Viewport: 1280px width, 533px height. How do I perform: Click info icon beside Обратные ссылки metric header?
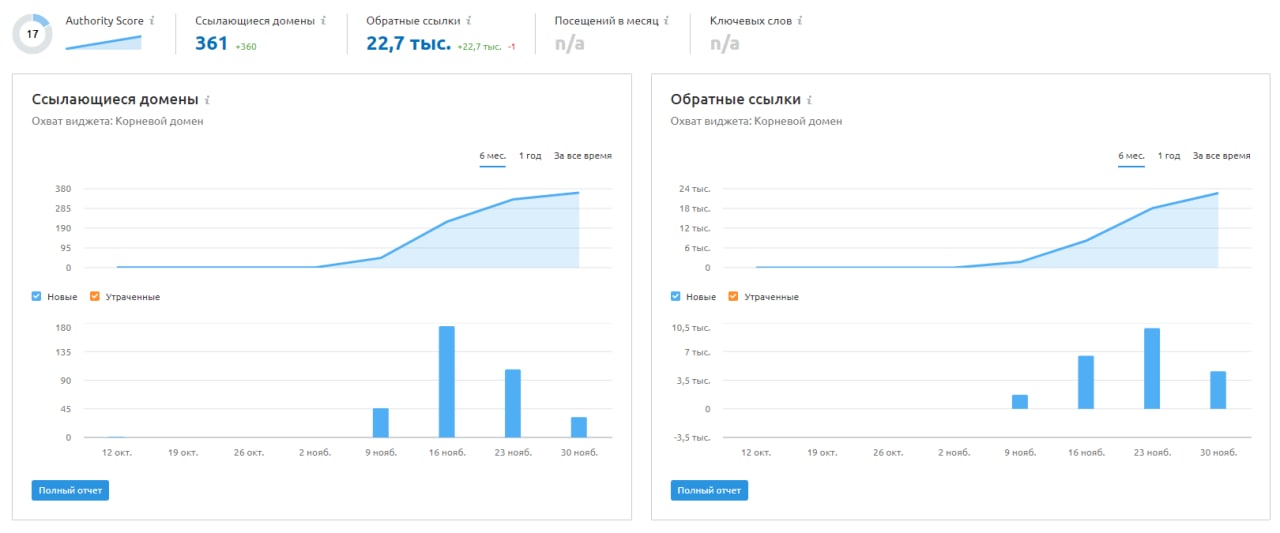(469, 20)
